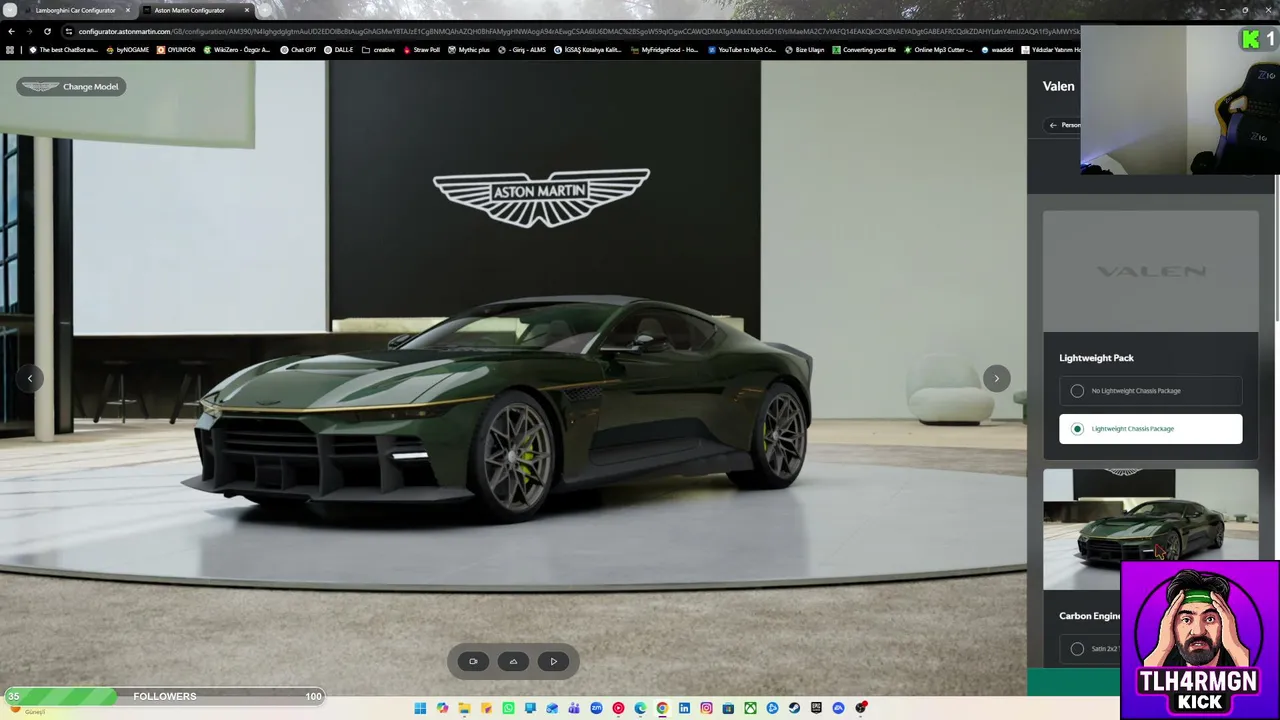
Task: Click the browser back button
Action: 11,31
